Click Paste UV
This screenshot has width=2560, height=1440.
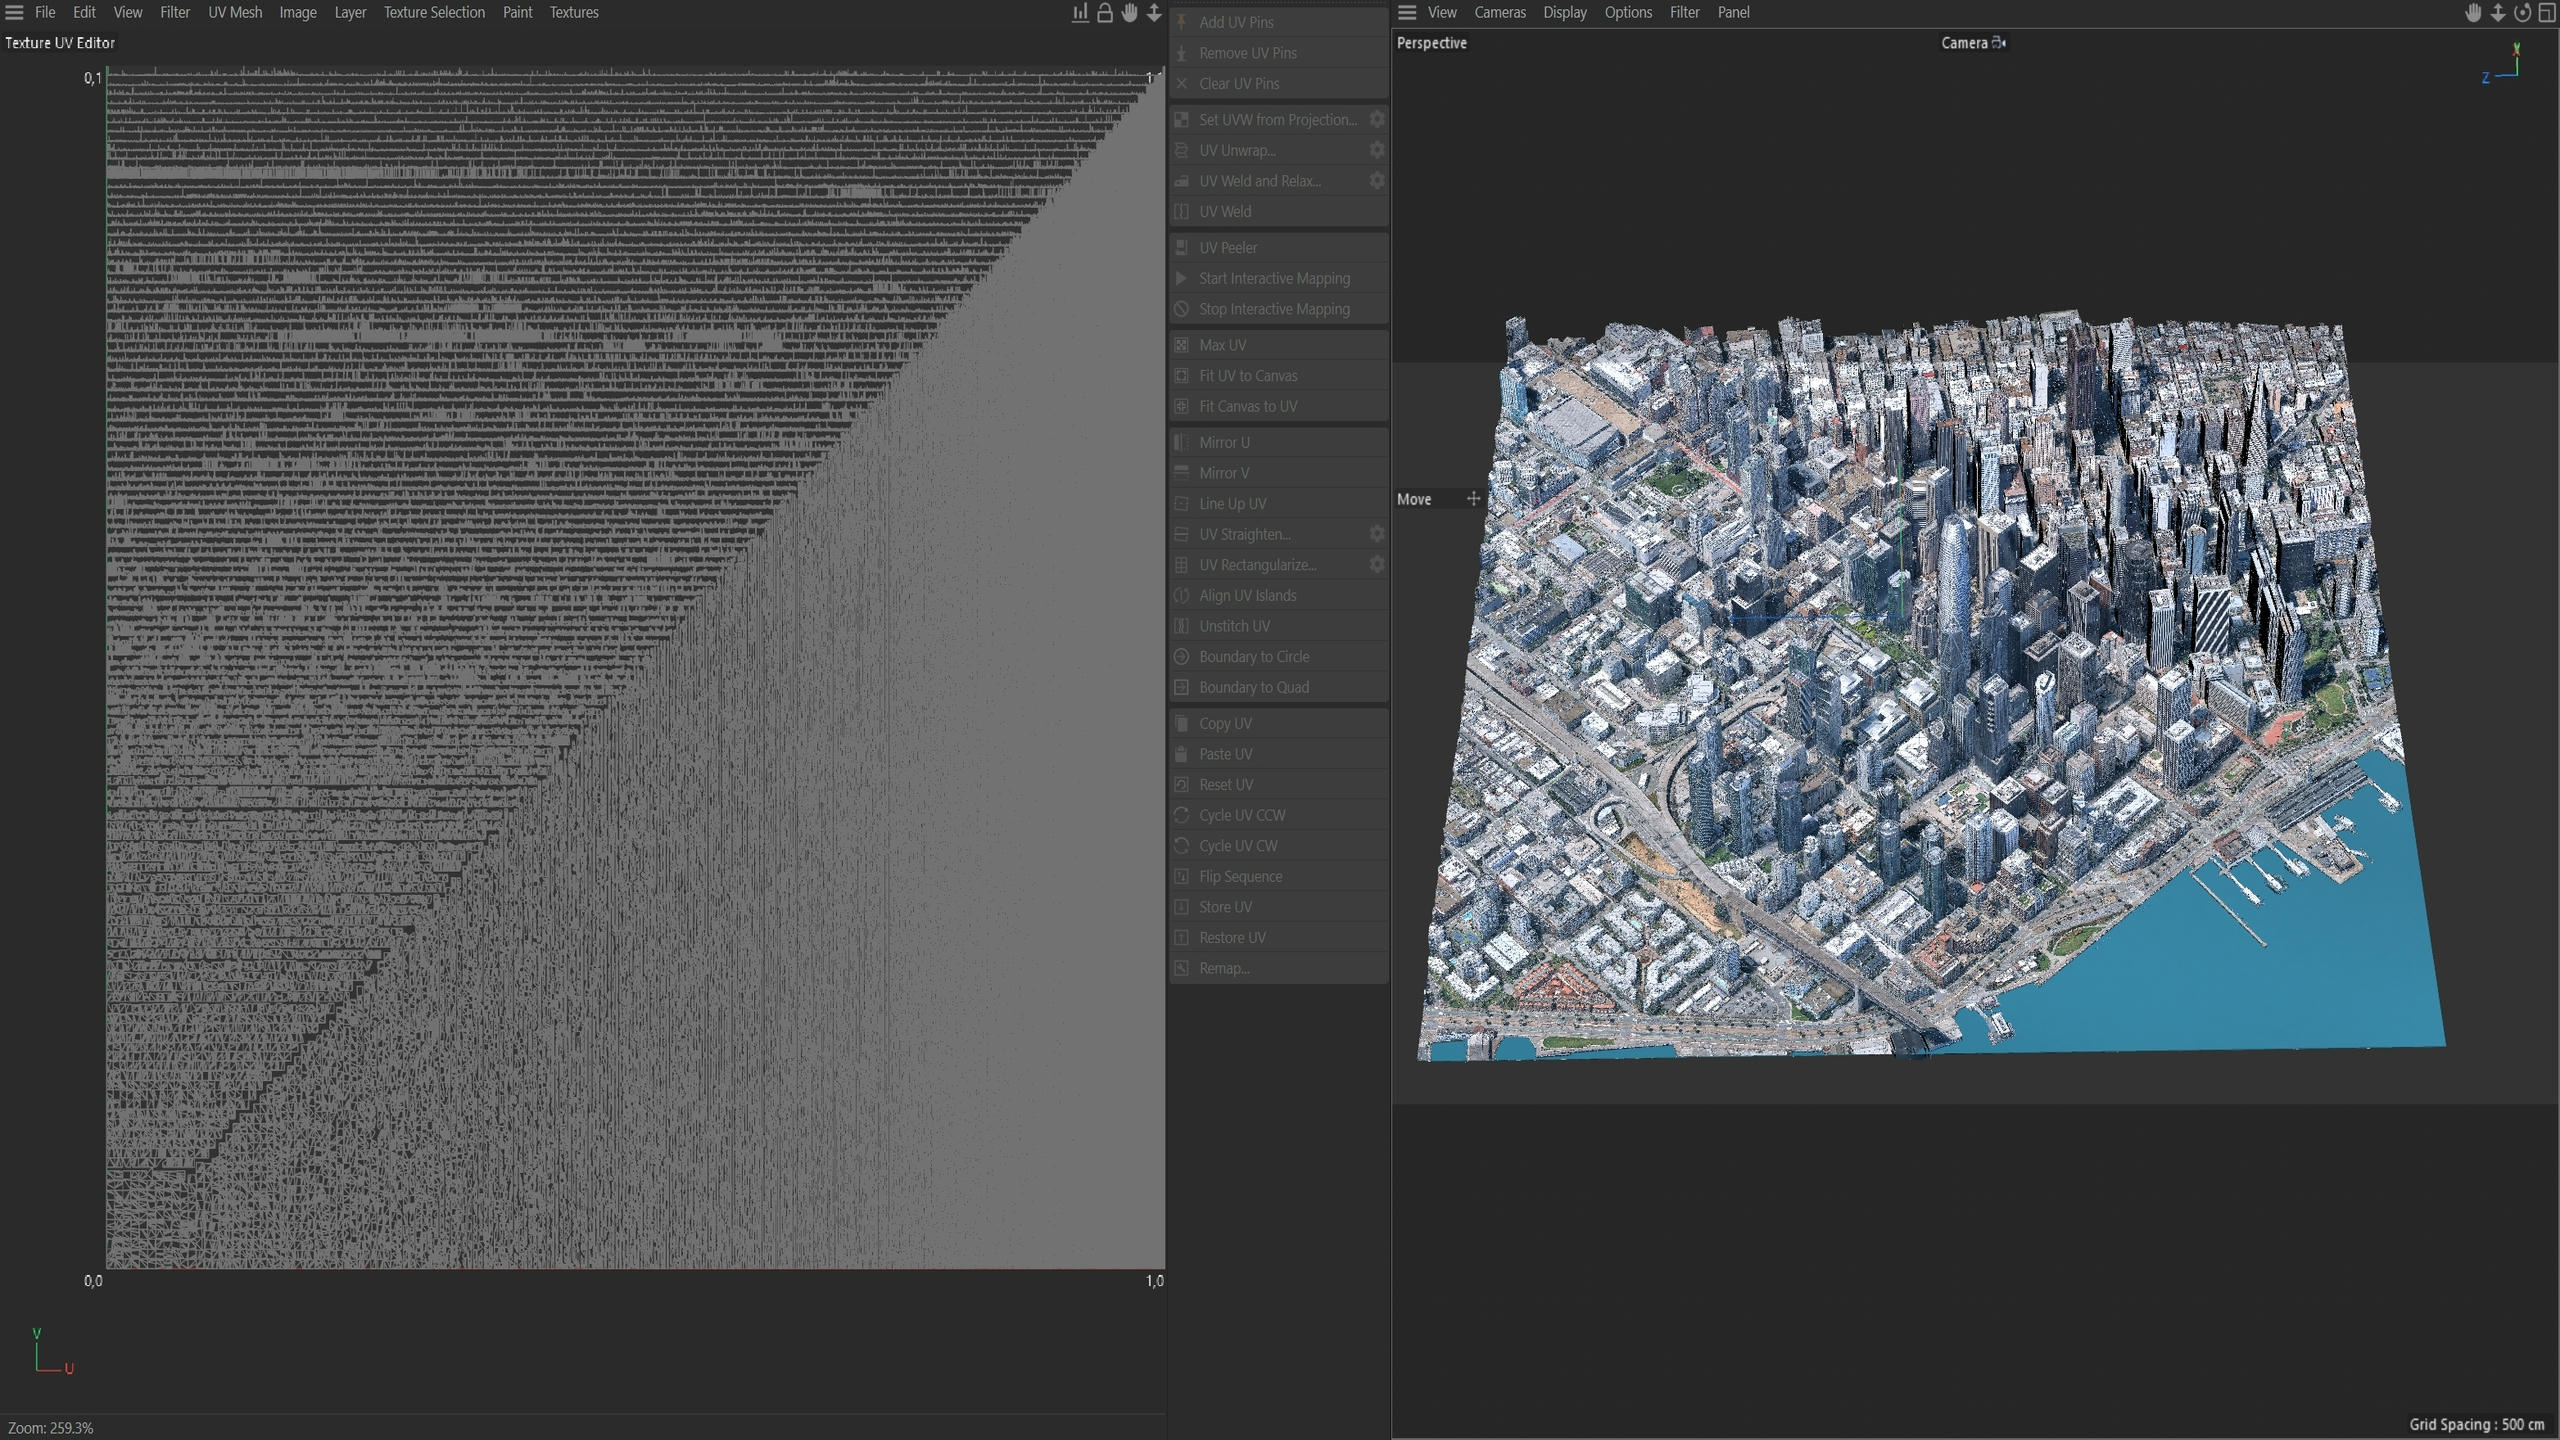tap(1278, 754)
